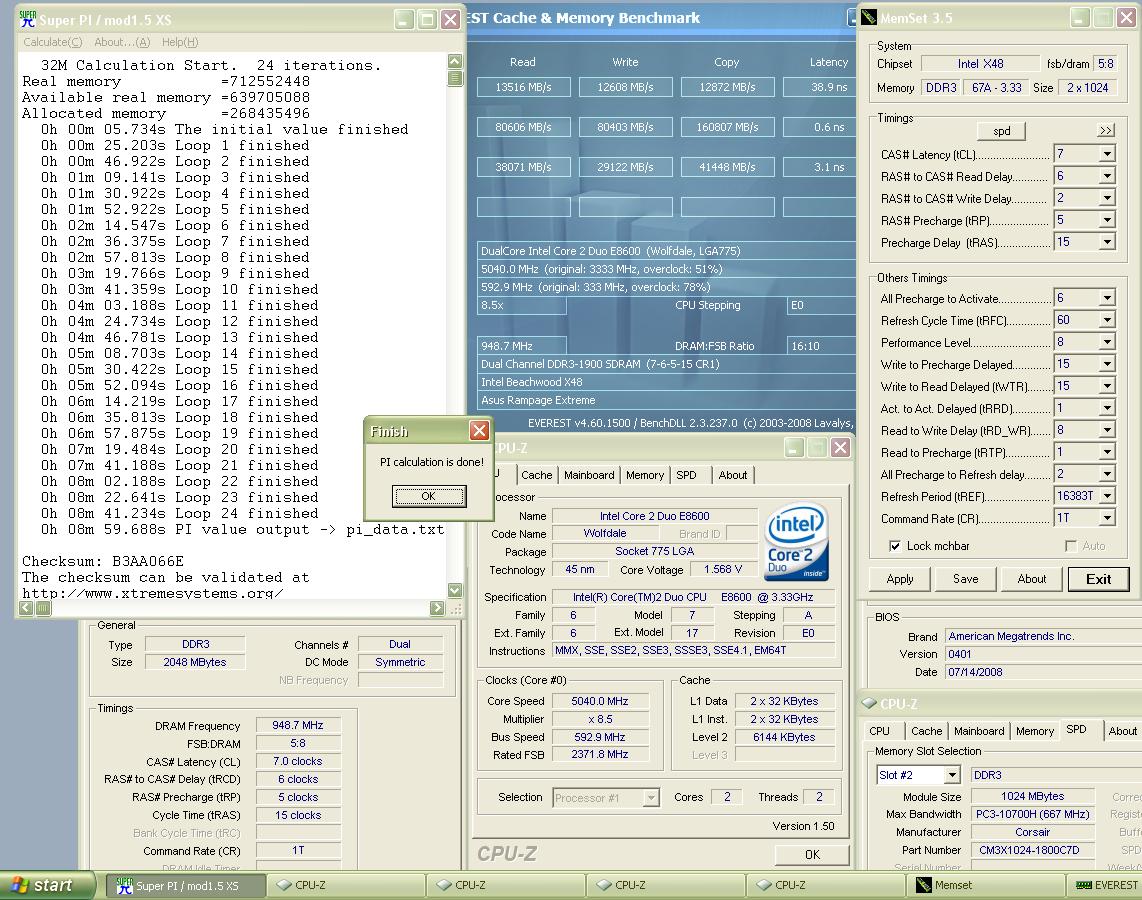The image size is (1142, 900).
Task: Click Apply button in MemSet
Action: click(x=899, y=579)
